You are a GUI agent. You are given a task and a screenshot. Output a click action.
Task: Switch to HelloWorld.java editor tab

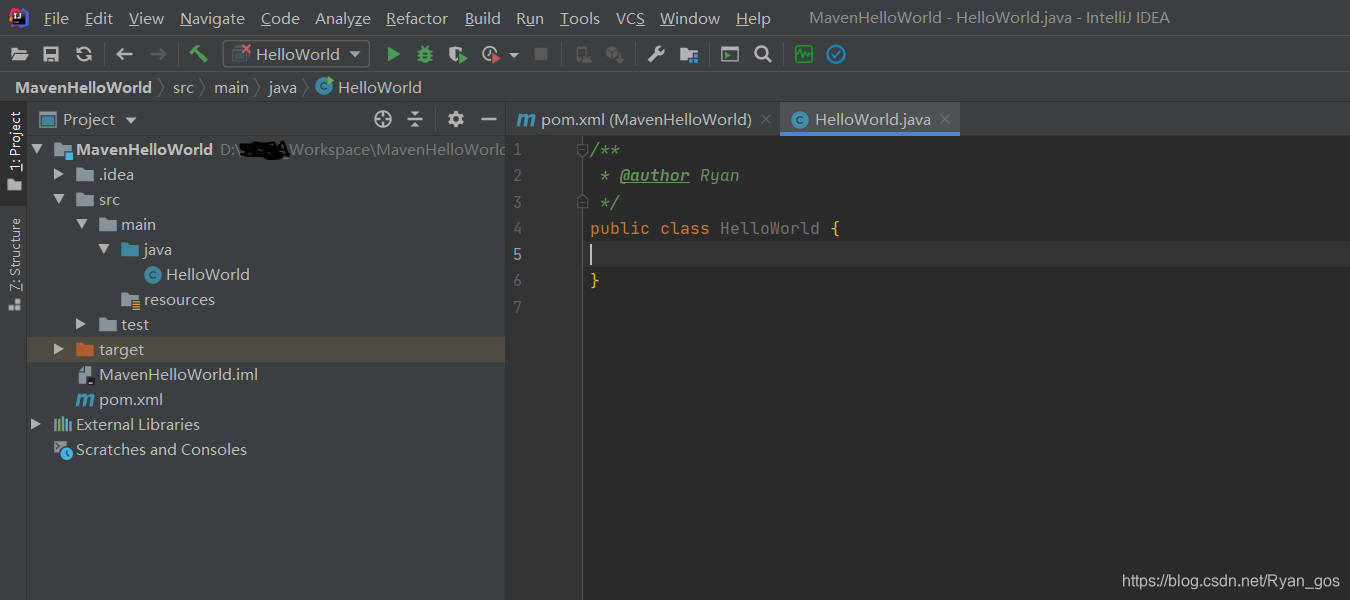point(871,119)
